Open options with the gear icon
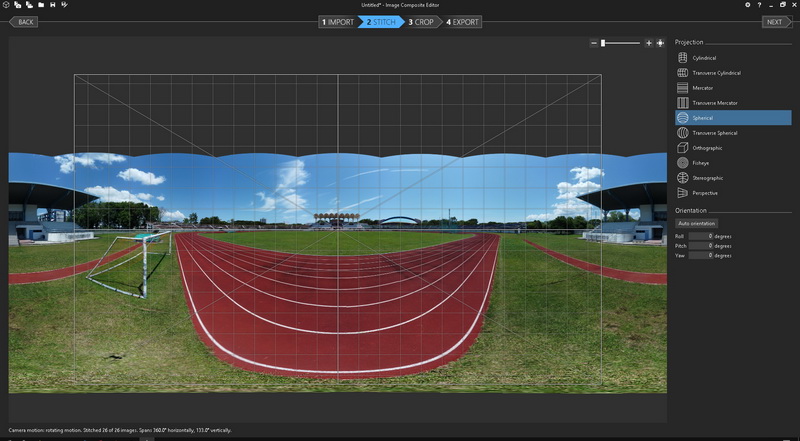The width and height of the screenshot is (800, 441). pos(748,5)
